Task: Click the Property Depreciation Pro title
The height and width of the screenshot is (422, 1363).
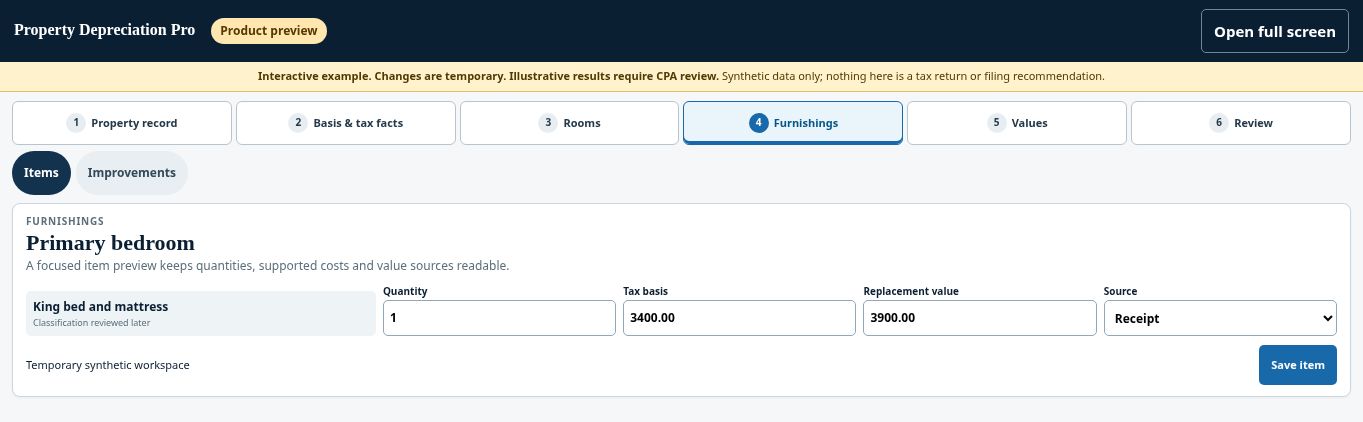Action: pos(105,30)
